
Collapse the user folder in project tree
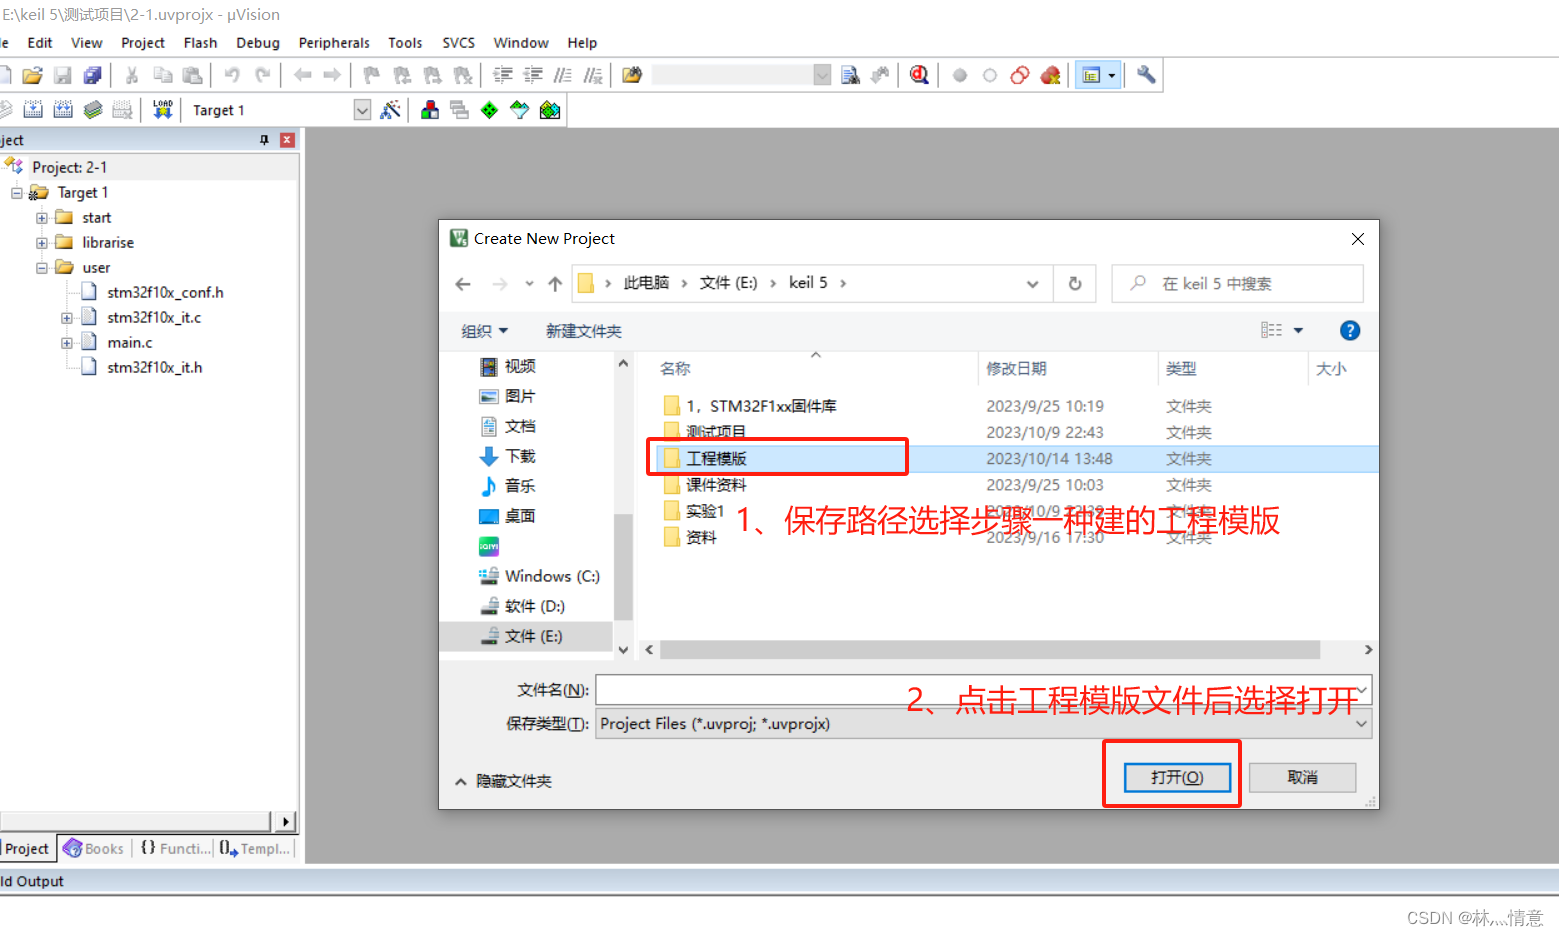point(42,268)
